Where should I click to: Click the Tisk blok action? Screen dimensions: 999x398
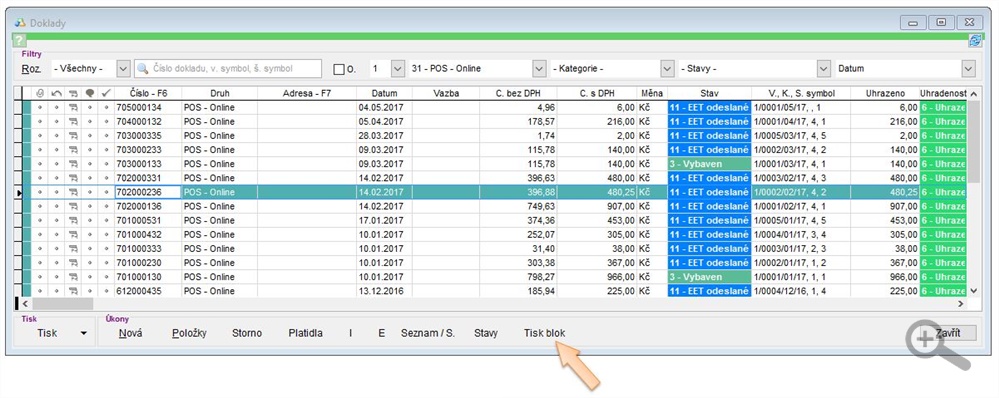tap(544, 333)
